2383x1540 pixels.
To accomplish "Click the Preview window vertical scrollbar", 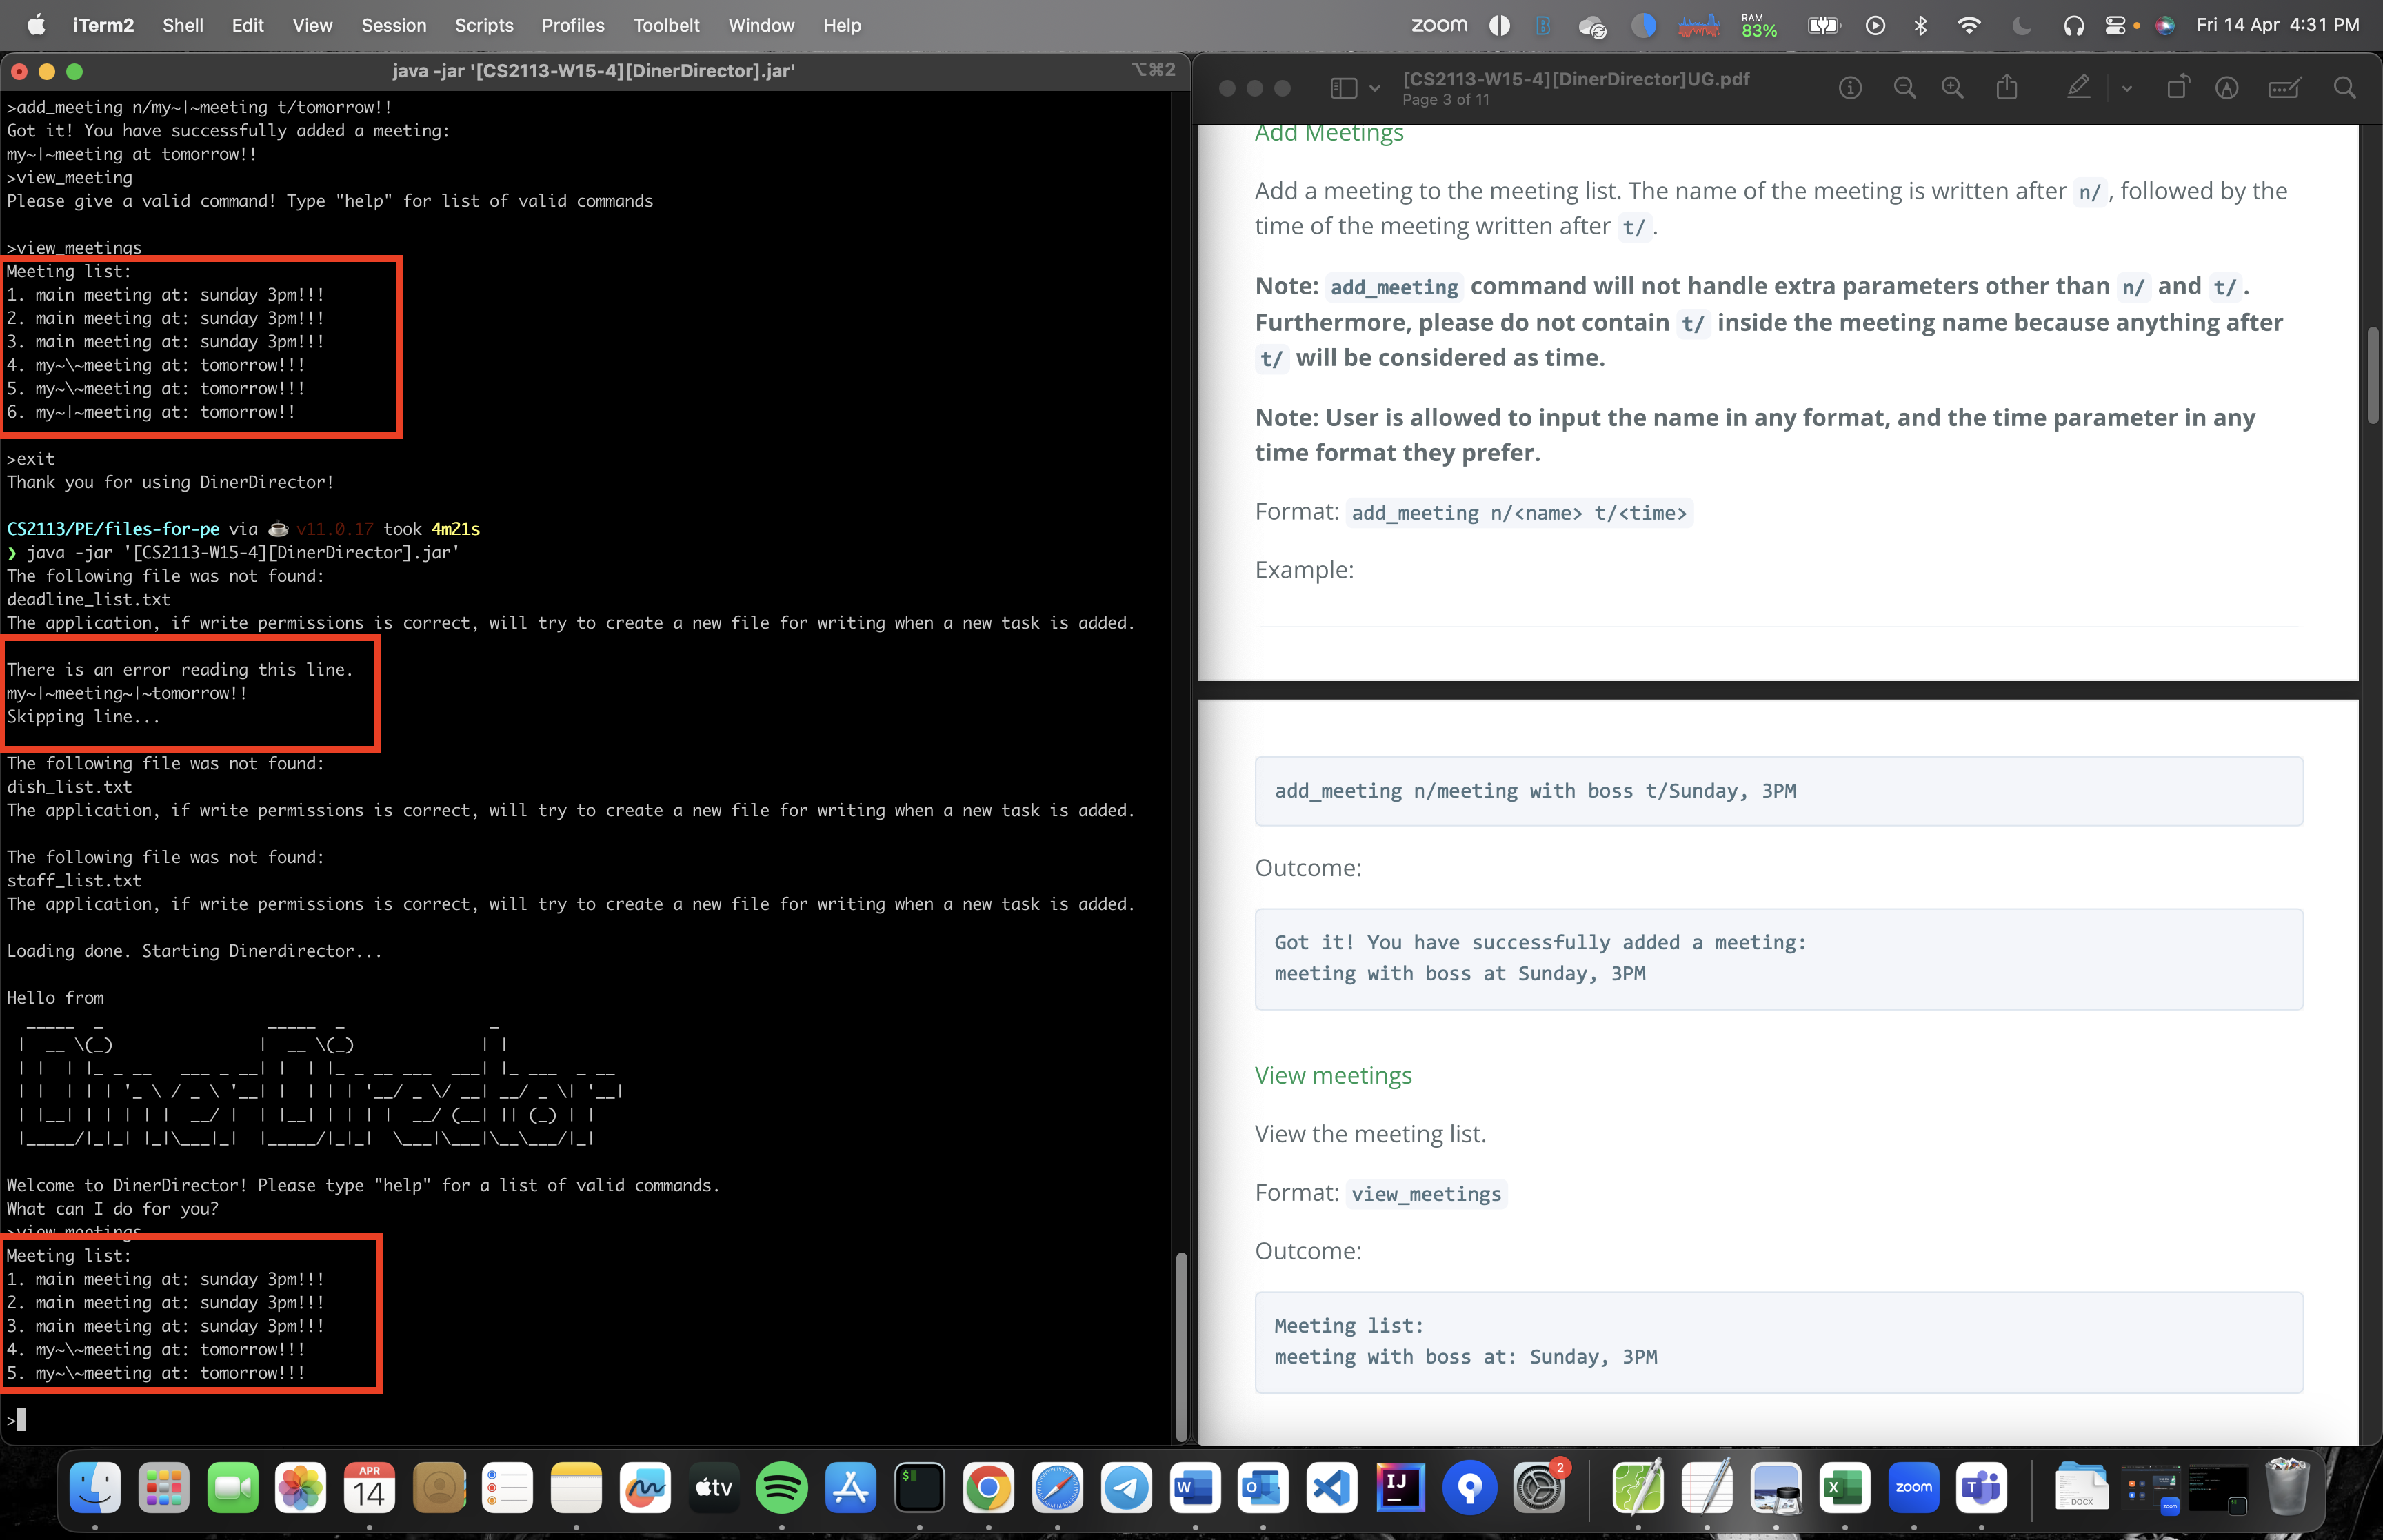I will pyautogui.click(x=2372, y=375).
